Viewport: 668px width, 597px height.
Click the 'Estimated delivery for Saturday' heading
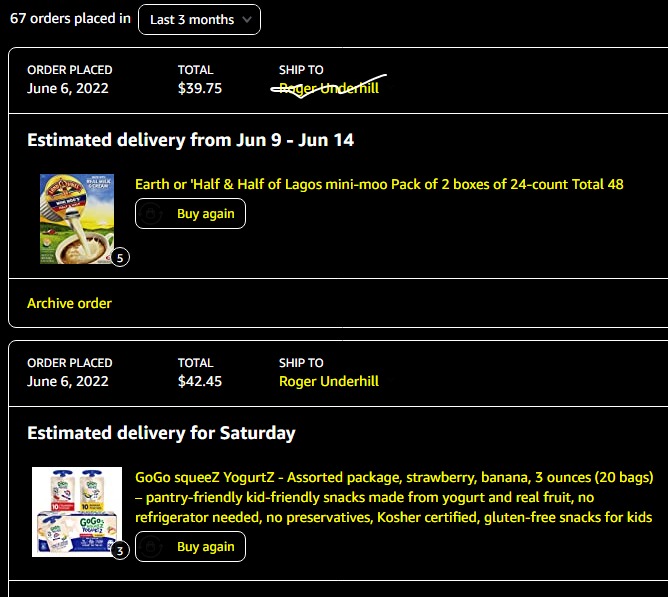[x=161, y=433]
